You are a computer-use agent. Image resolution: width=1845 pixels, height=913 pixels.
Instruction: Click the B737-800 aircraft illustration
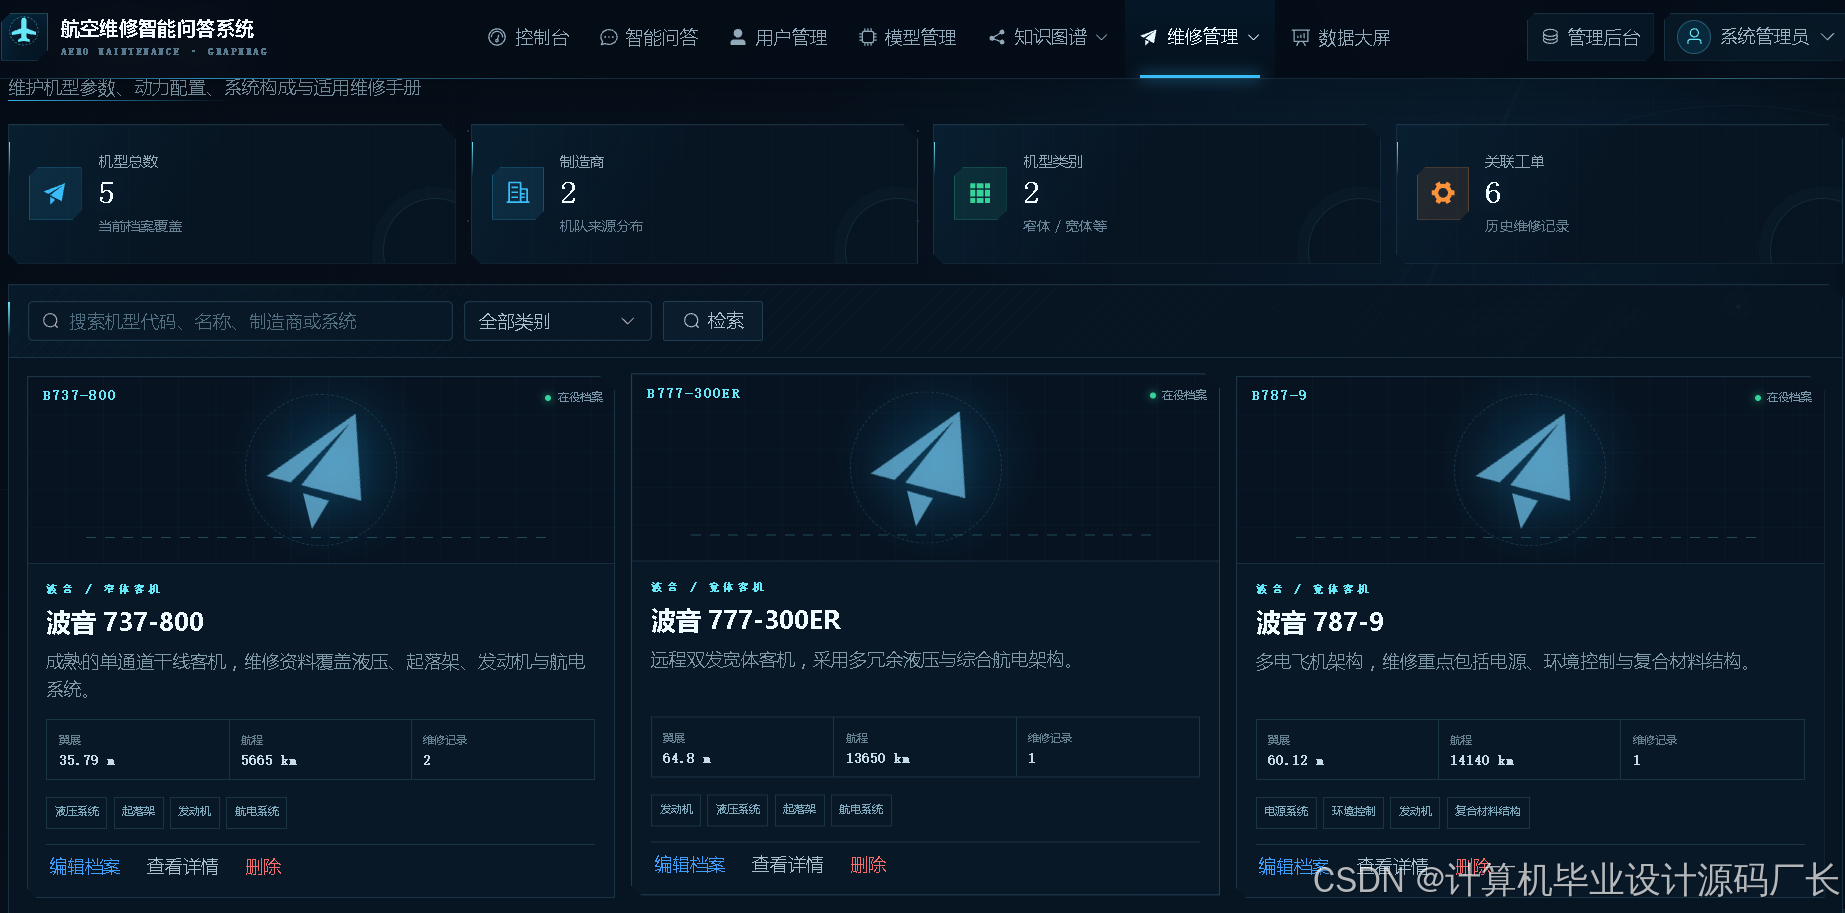(320, 469)
